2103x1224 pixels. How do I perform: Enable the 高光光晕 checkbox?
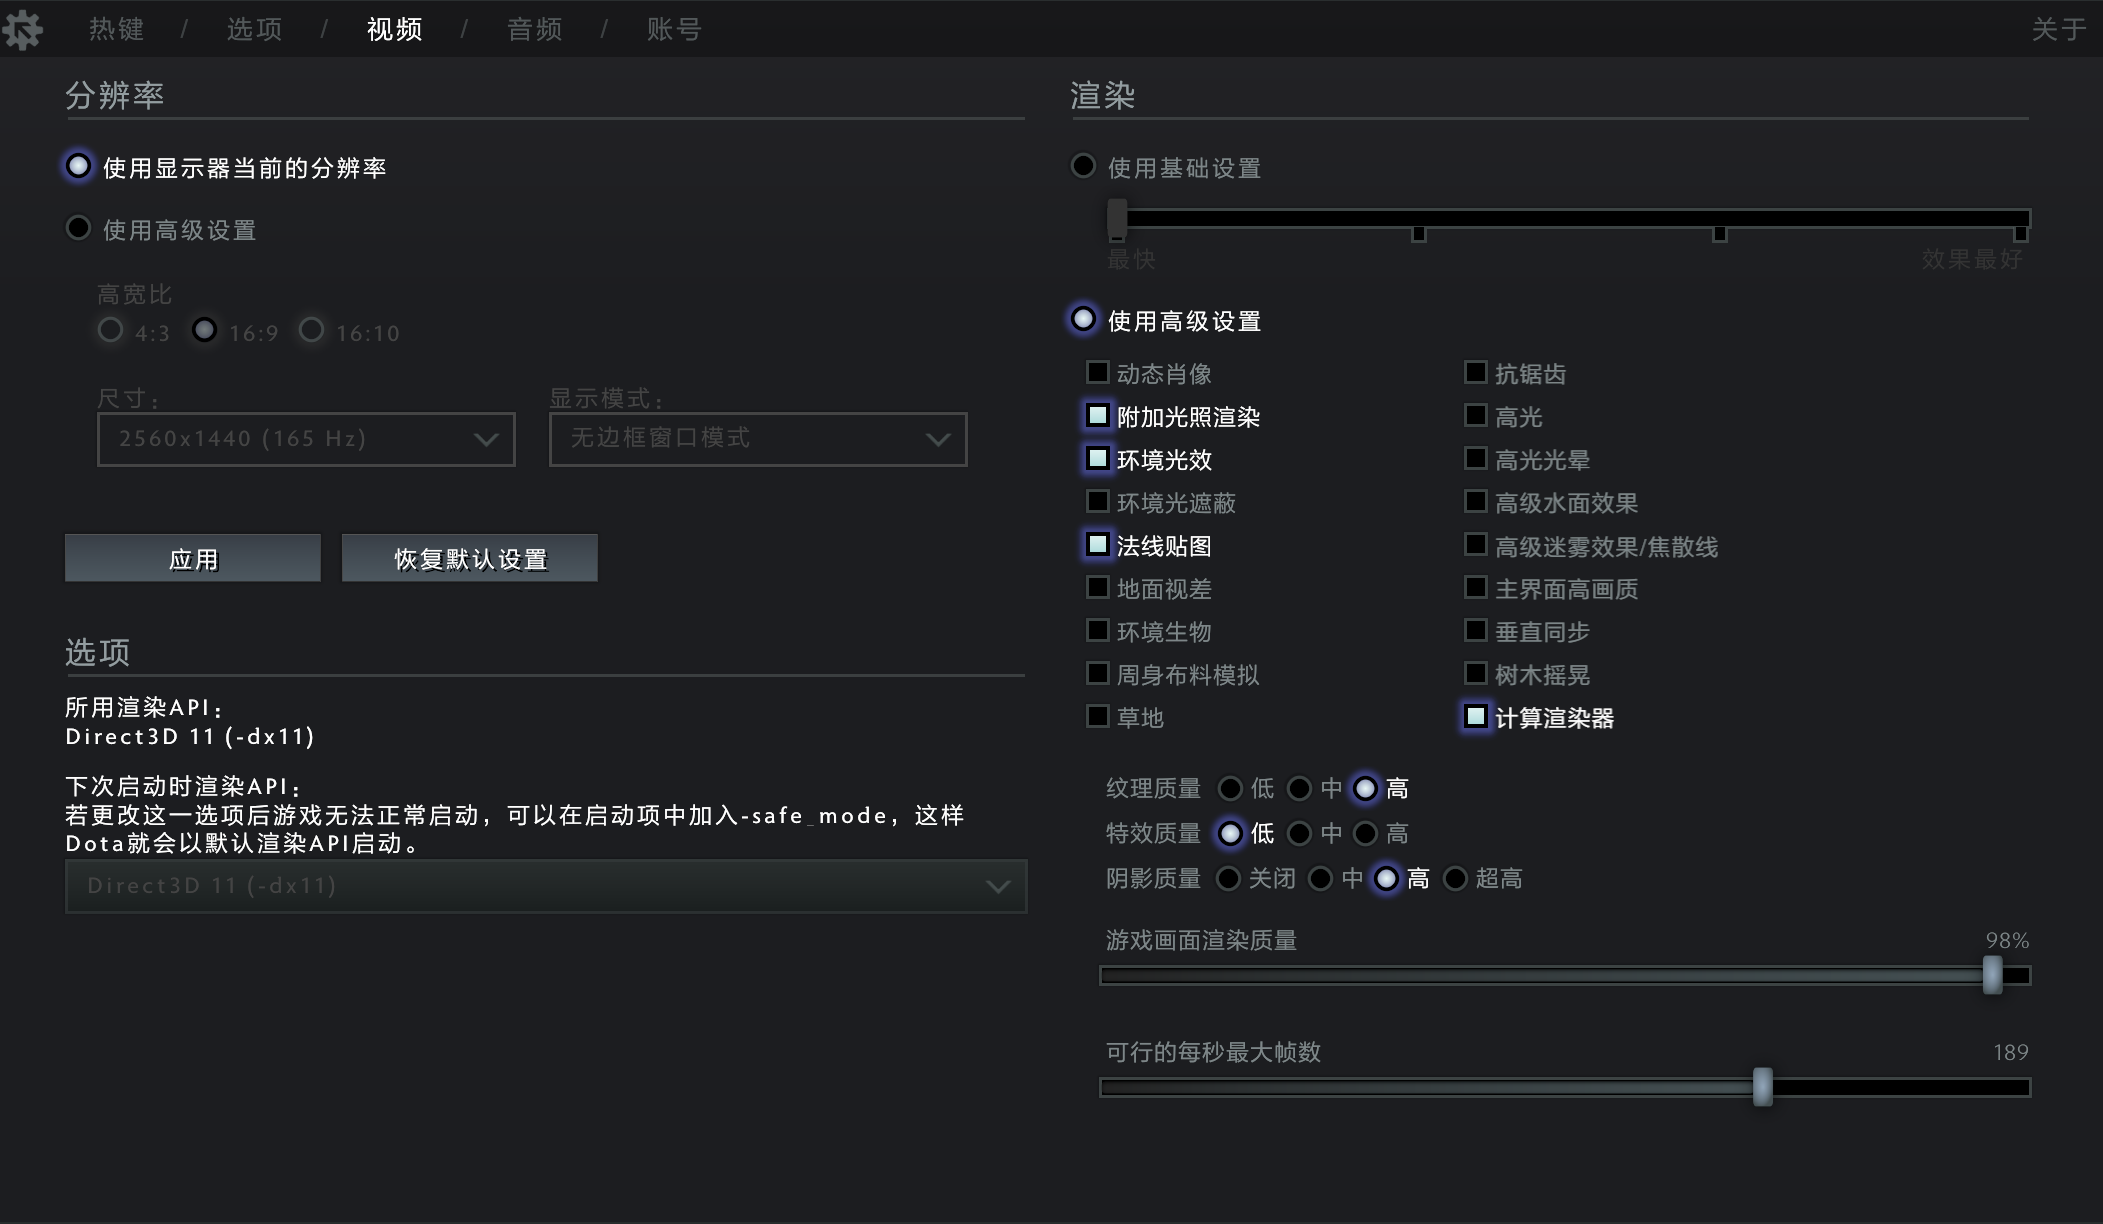tap(1476, 458)
